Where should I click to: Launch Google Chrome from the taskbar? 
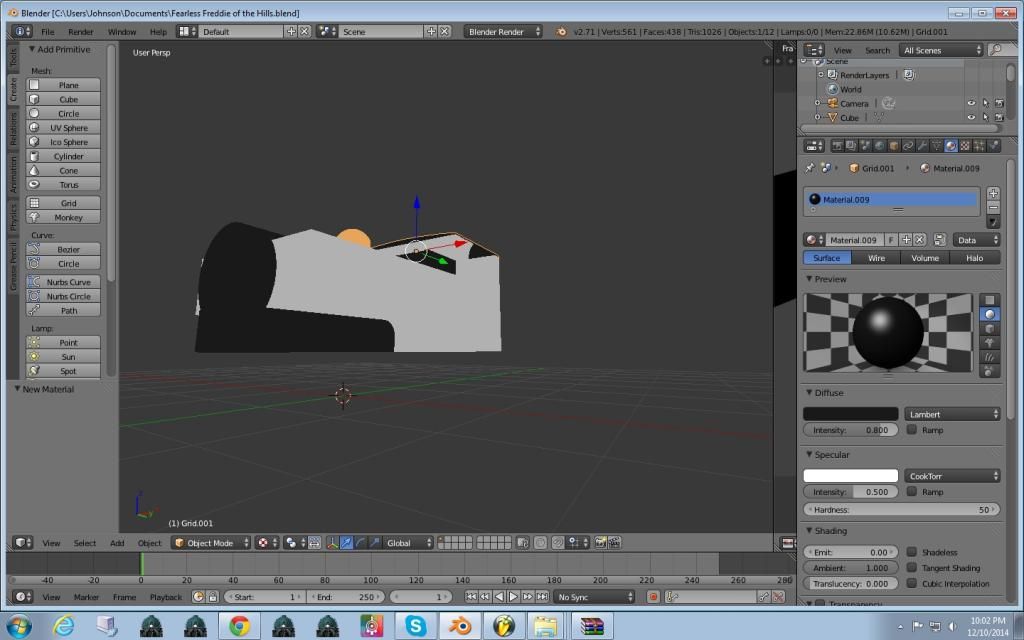[239, 626]
